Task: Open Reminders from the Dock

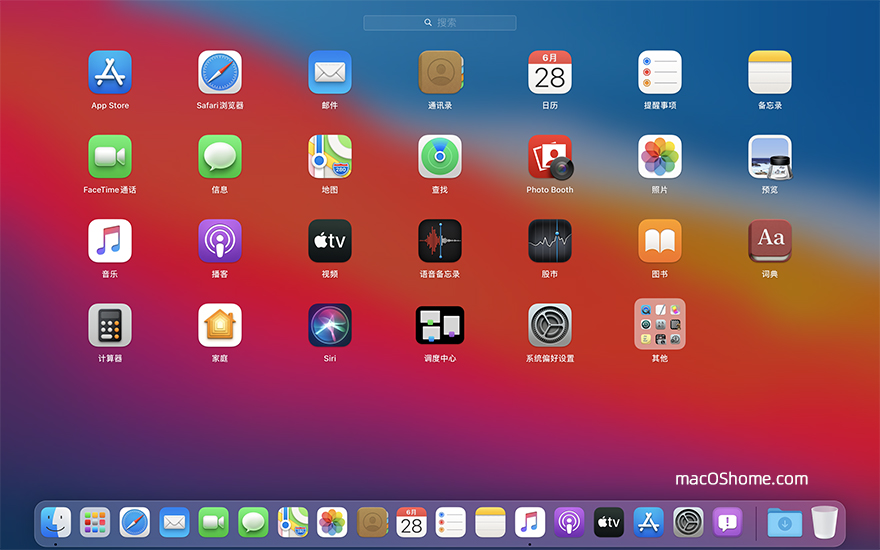Action: (451, 522)
